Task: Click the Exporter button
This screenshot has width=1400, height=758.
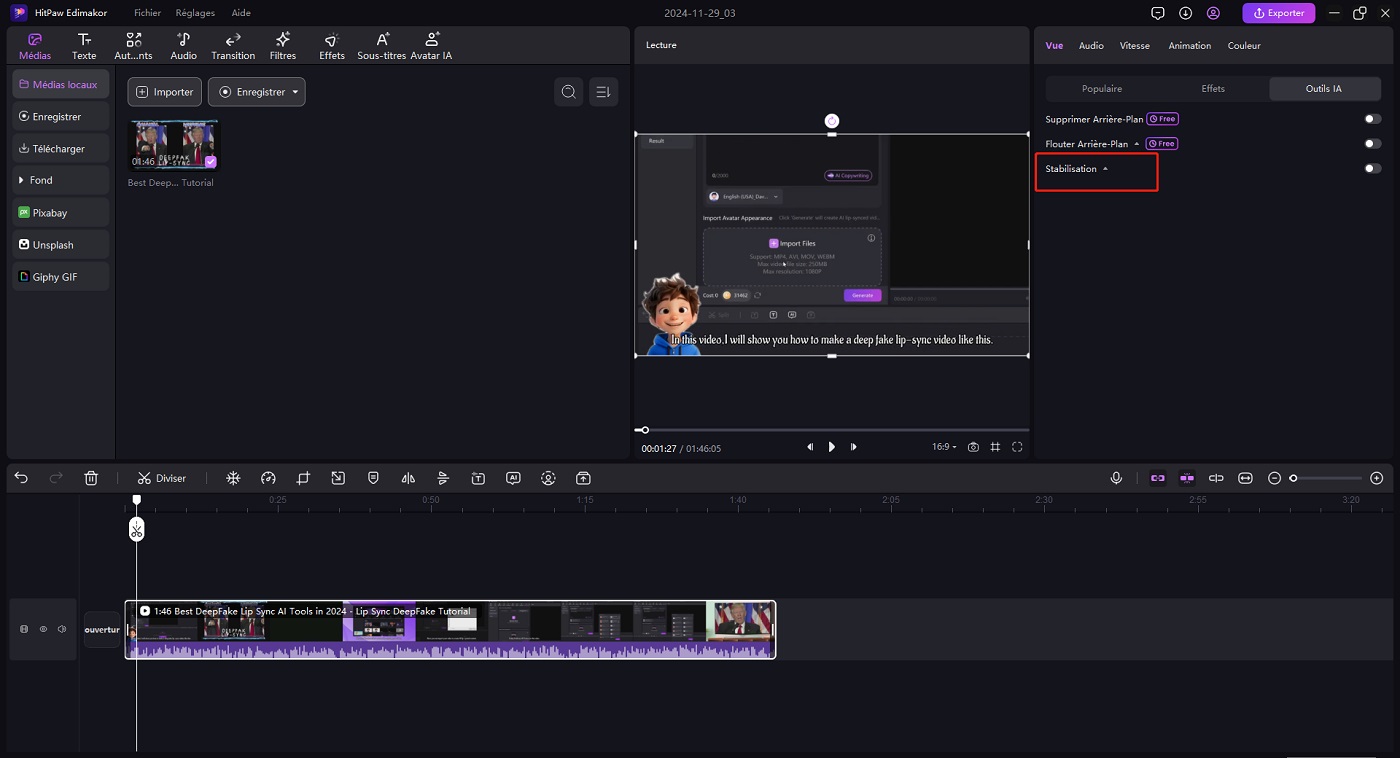Action: 1278,13
